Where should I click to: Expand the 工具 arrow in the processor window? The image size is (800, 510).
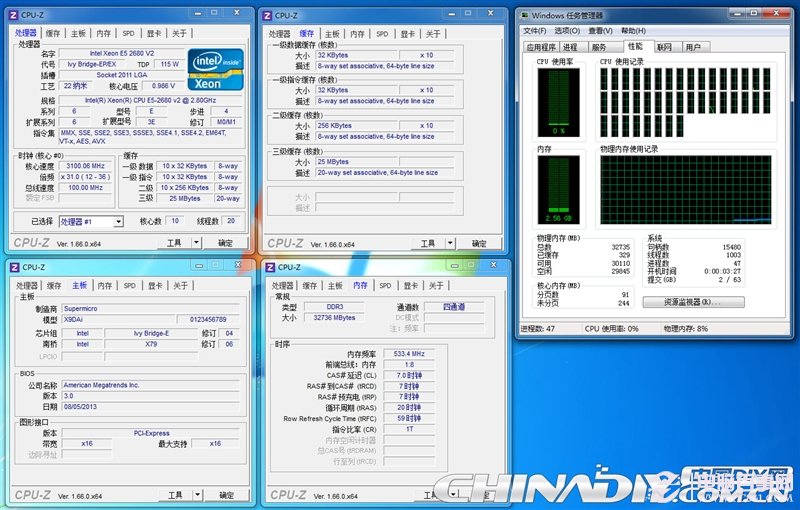click(196, 243)
